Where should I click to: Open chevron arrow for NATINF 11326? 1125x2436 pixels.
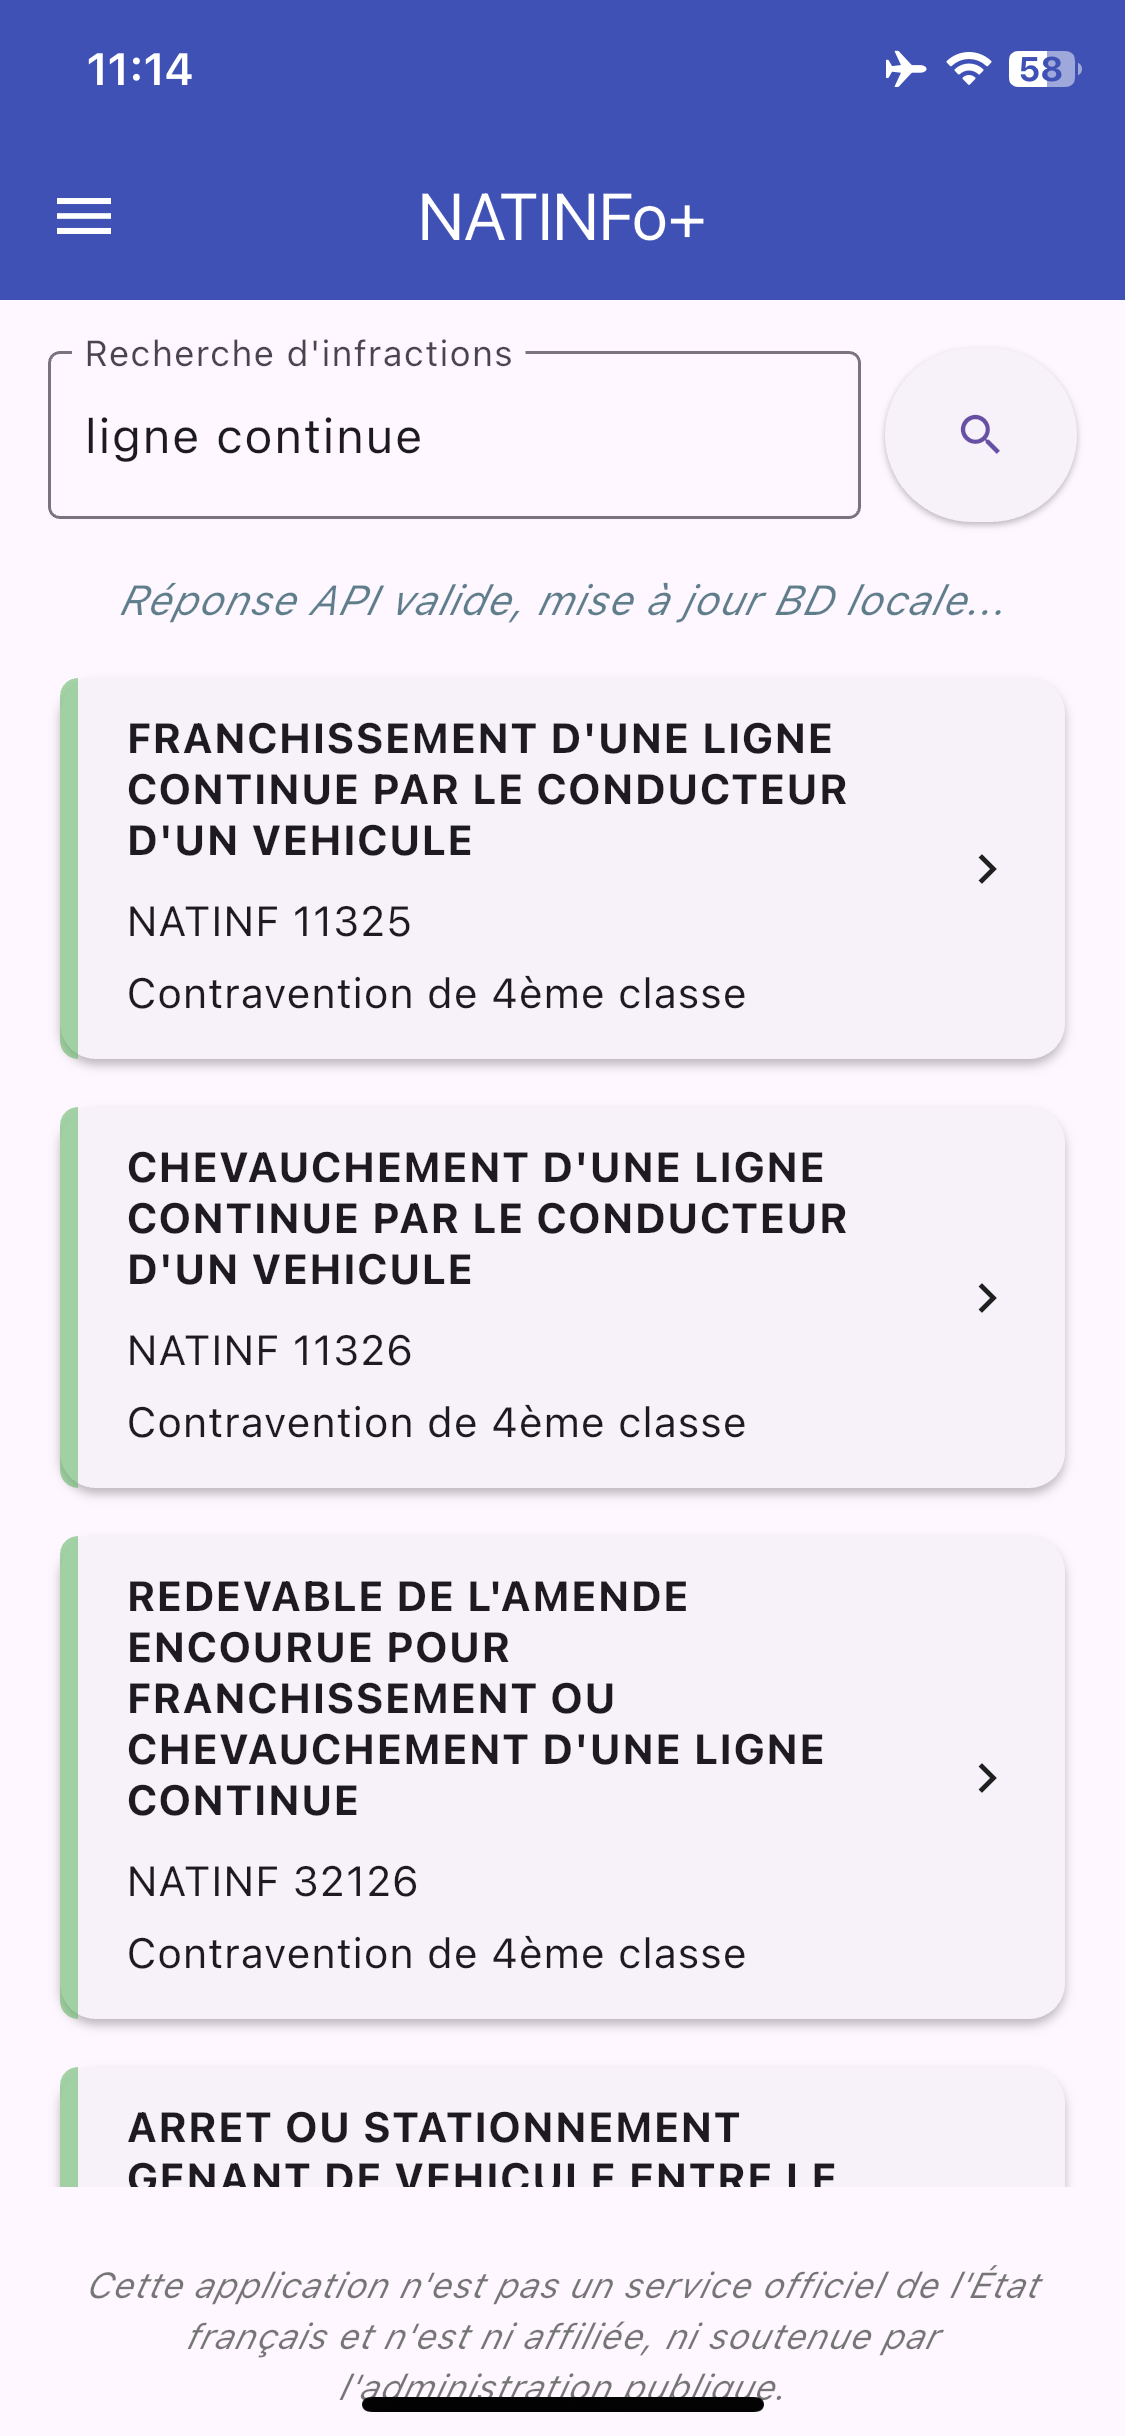click(x=987, y=1298)
